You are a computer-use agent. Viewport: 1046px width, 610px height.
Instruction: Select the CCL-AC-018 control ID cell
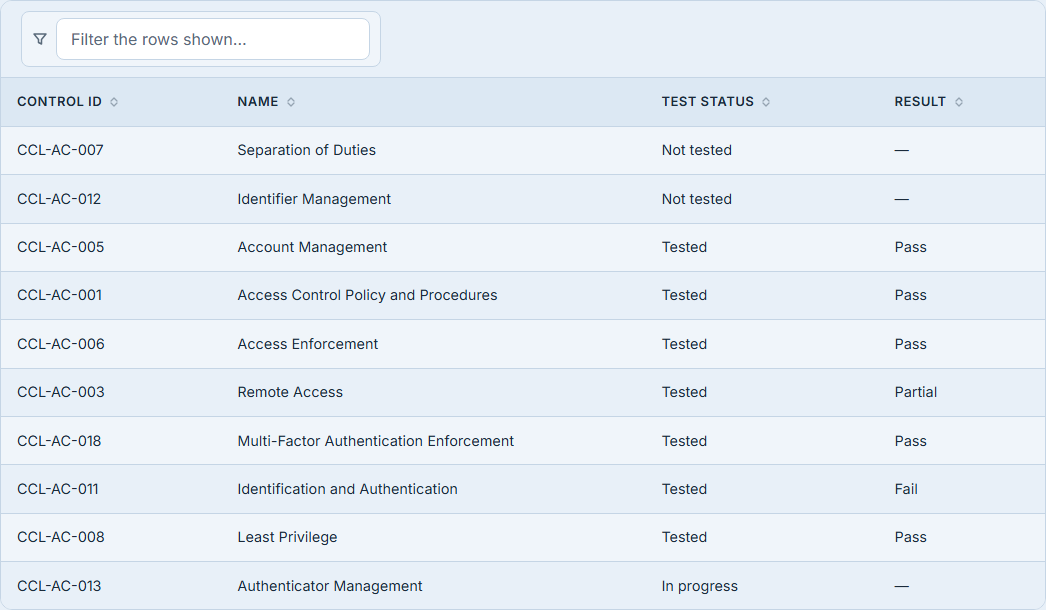point(59,441)
